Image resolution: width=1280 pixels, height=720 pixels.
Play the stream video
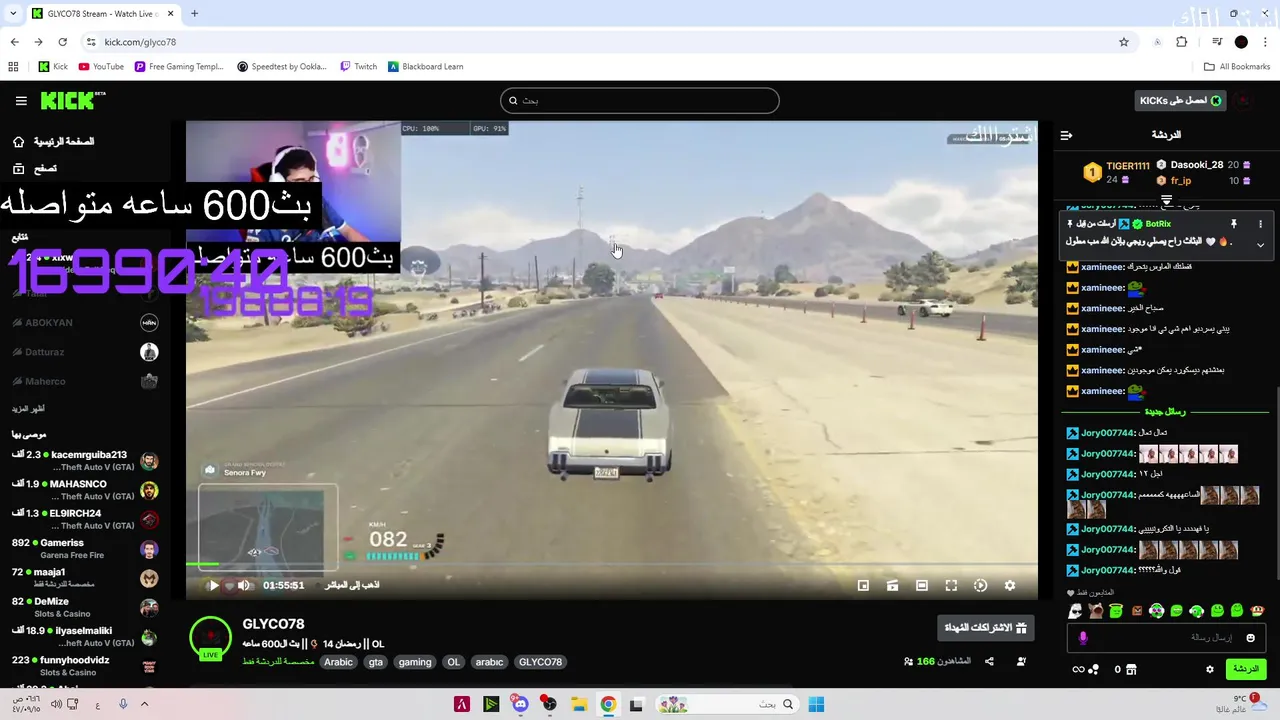click(x=212, y=586)
